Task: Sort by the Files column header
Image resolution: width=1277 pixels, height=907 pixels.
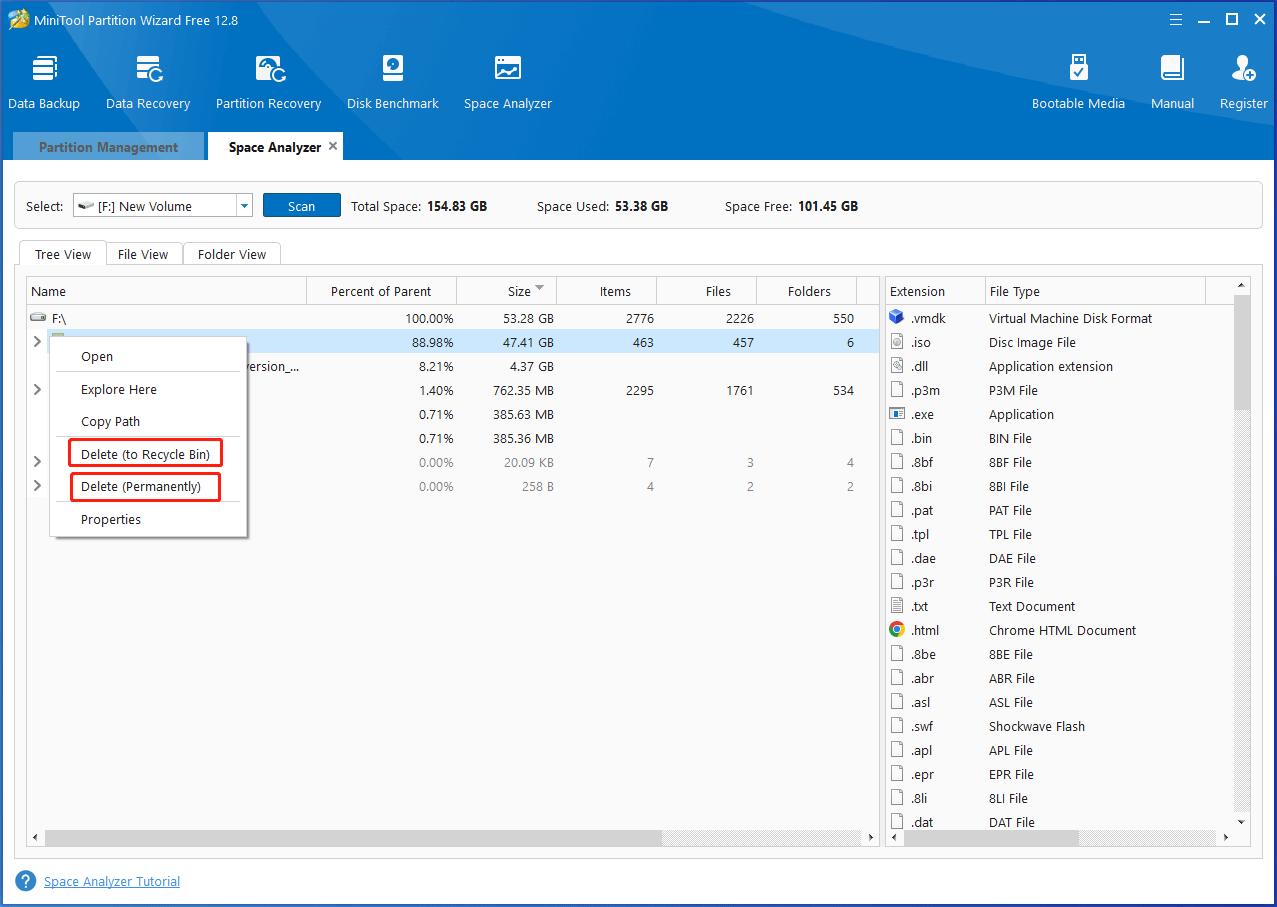Action: coord(706,291)
